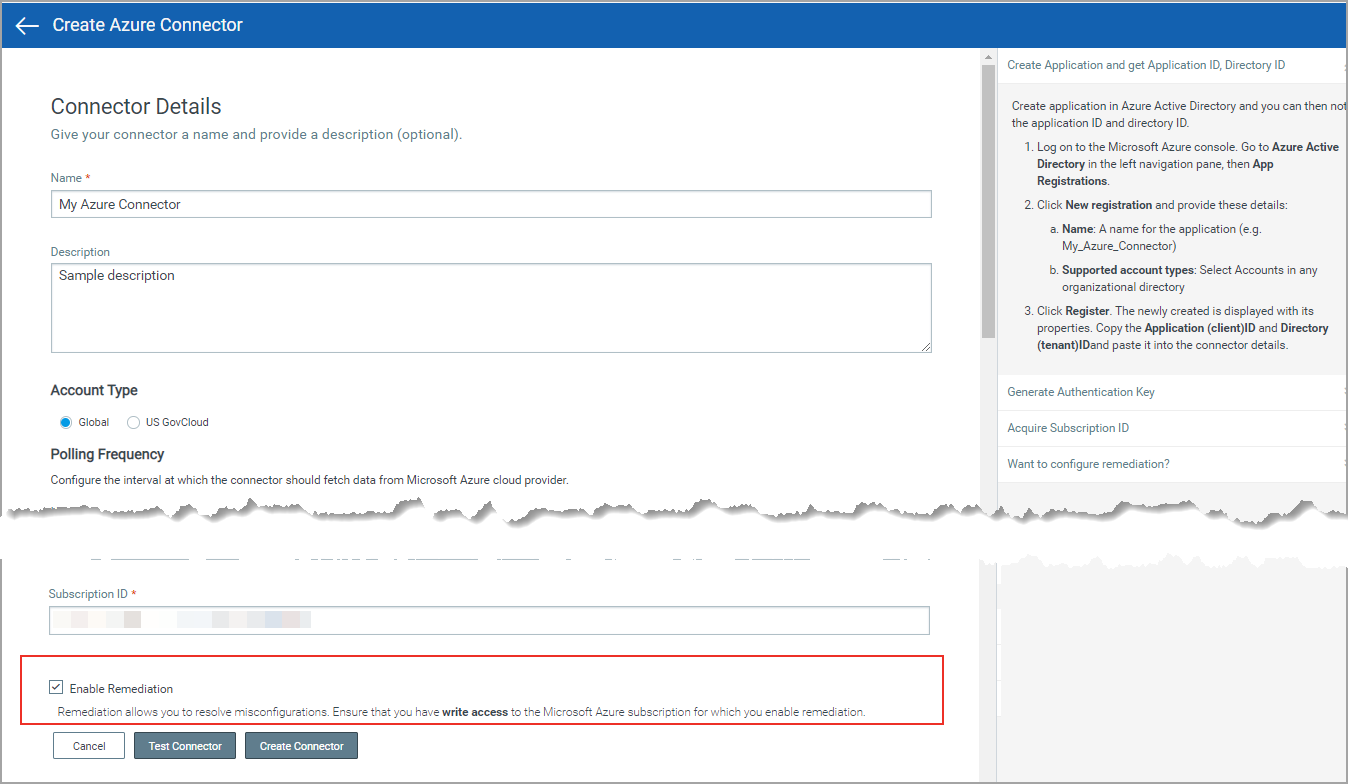The height and width of the screenshot is (784, 1348).
Task: Expand the Generate Authentication Key section
Action: tap(1083, 391)
